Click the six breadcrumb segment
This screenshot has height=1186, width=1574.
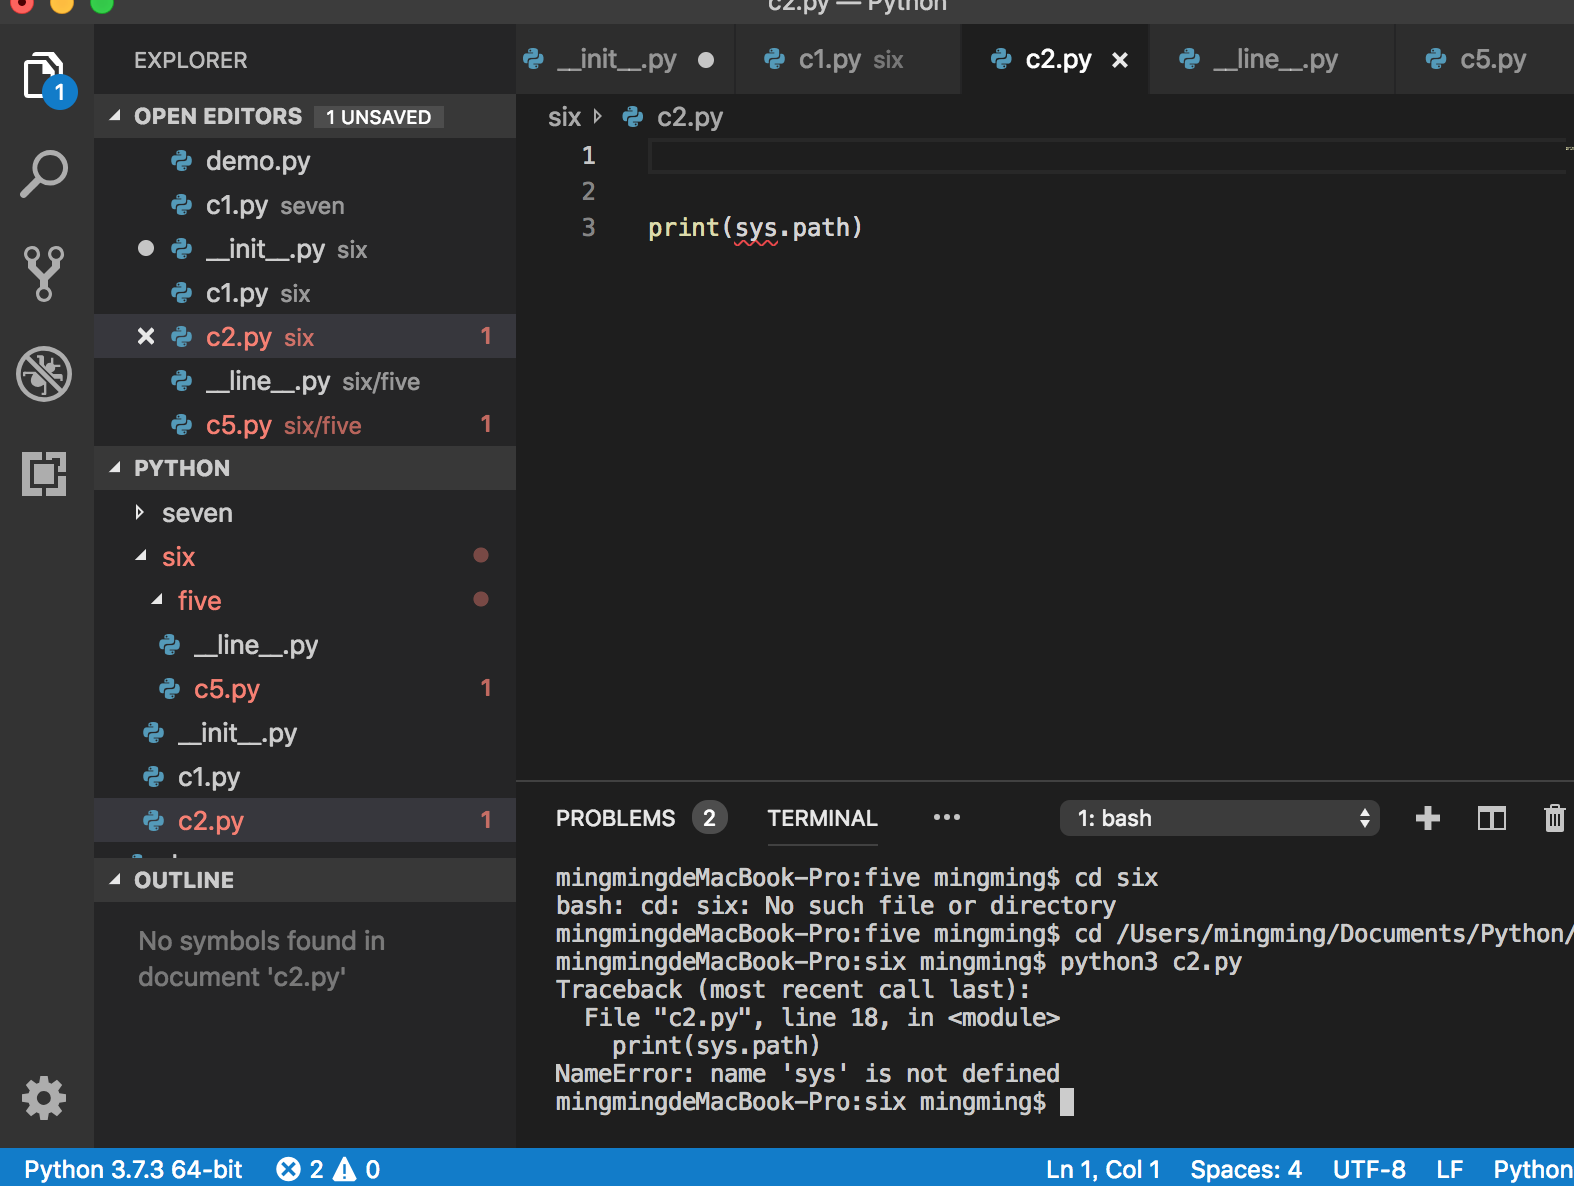point(564,117)
